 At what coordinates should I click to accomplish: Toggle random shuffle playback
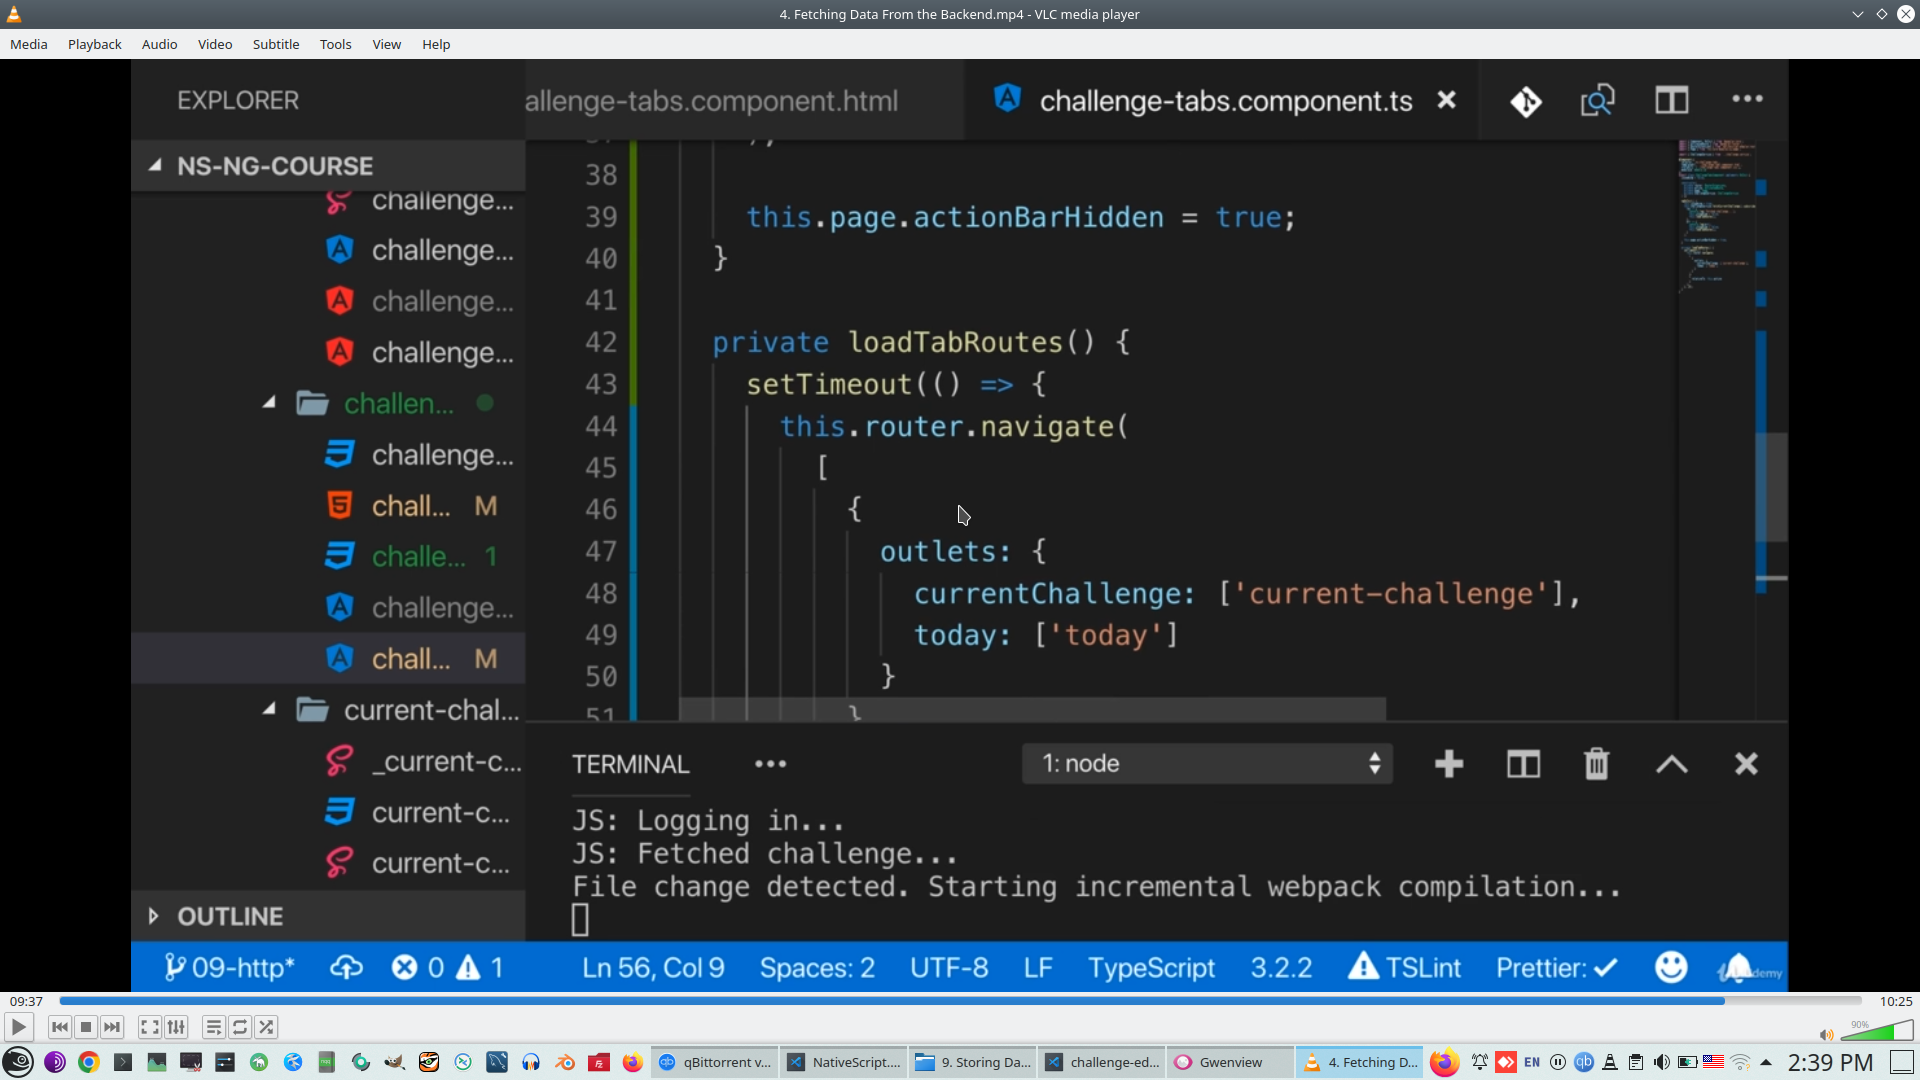pos(266,1027)
